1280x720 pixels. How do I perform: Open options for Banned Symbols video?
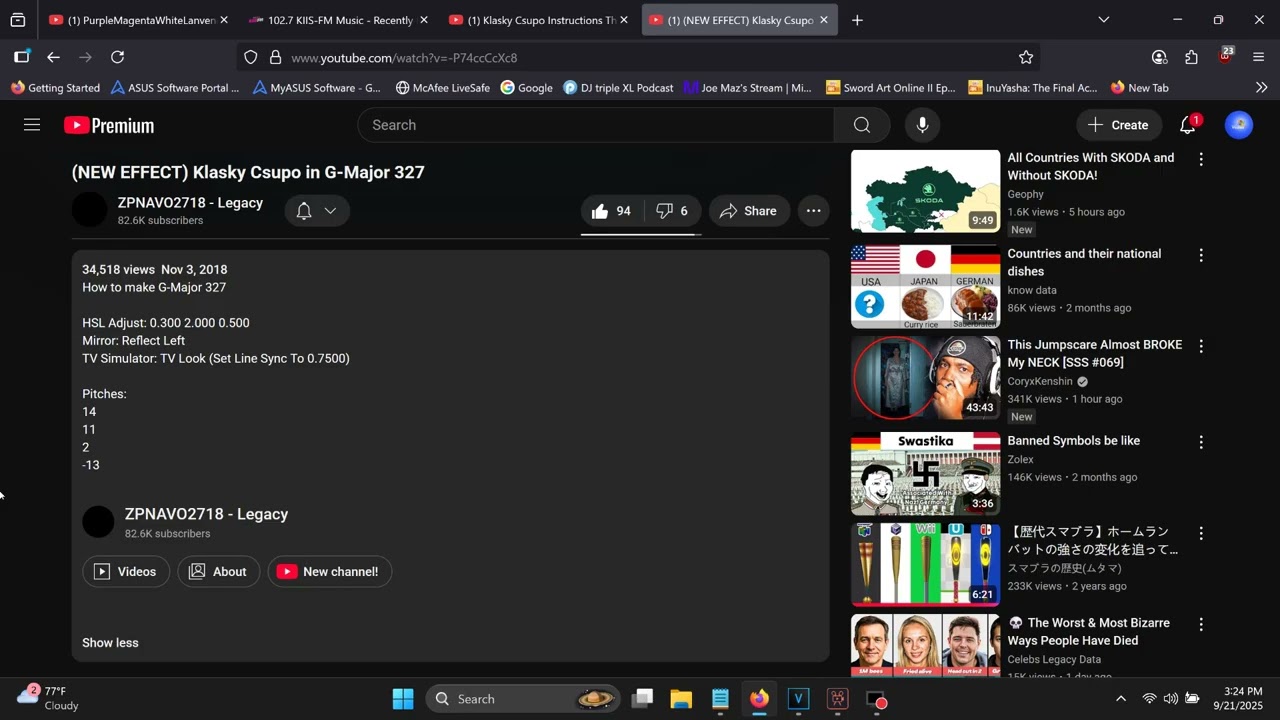1201,443
